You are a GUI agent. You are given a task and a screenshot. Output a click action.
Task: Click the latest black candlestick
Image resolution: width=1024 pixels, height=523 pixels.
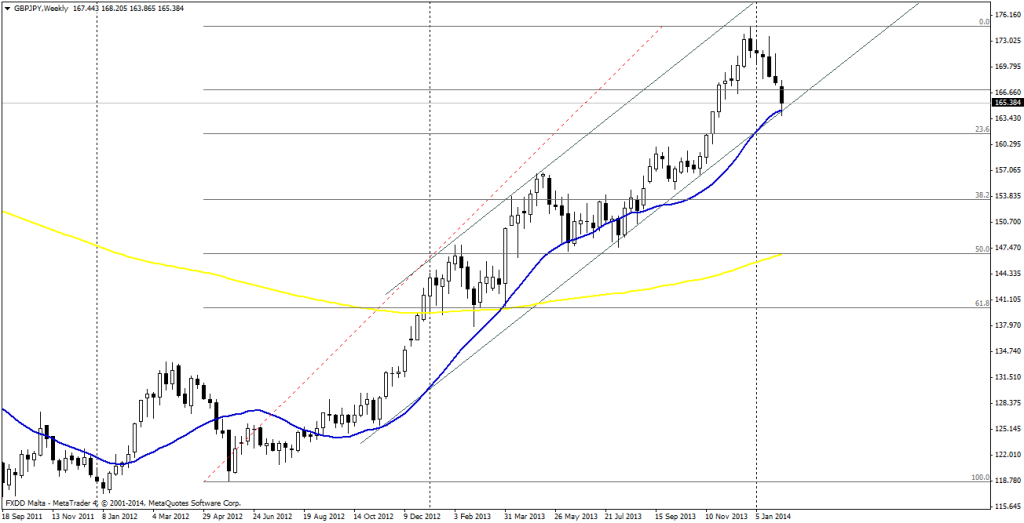782,97
